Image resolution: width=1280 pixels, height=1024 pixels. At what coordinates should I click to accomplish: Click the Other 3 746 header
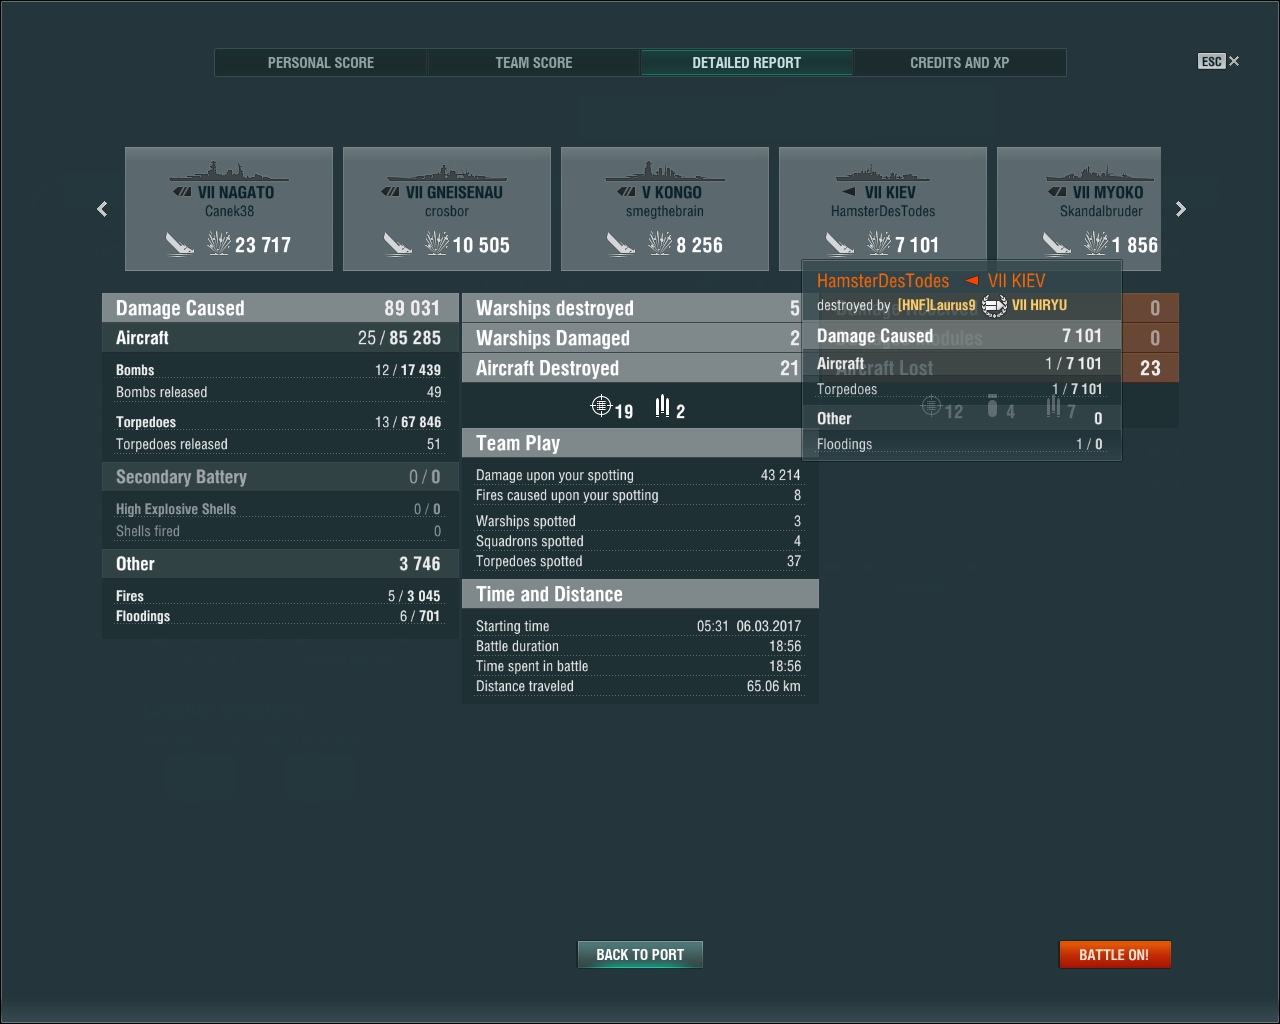pyautogui.click(x=280, y=564)
